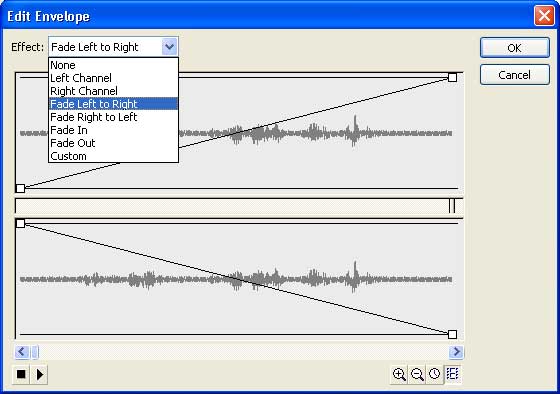This screenshot has height=394, width=560.
Task: Zoom in on the envelope
Action: click(x=399, y=374)
